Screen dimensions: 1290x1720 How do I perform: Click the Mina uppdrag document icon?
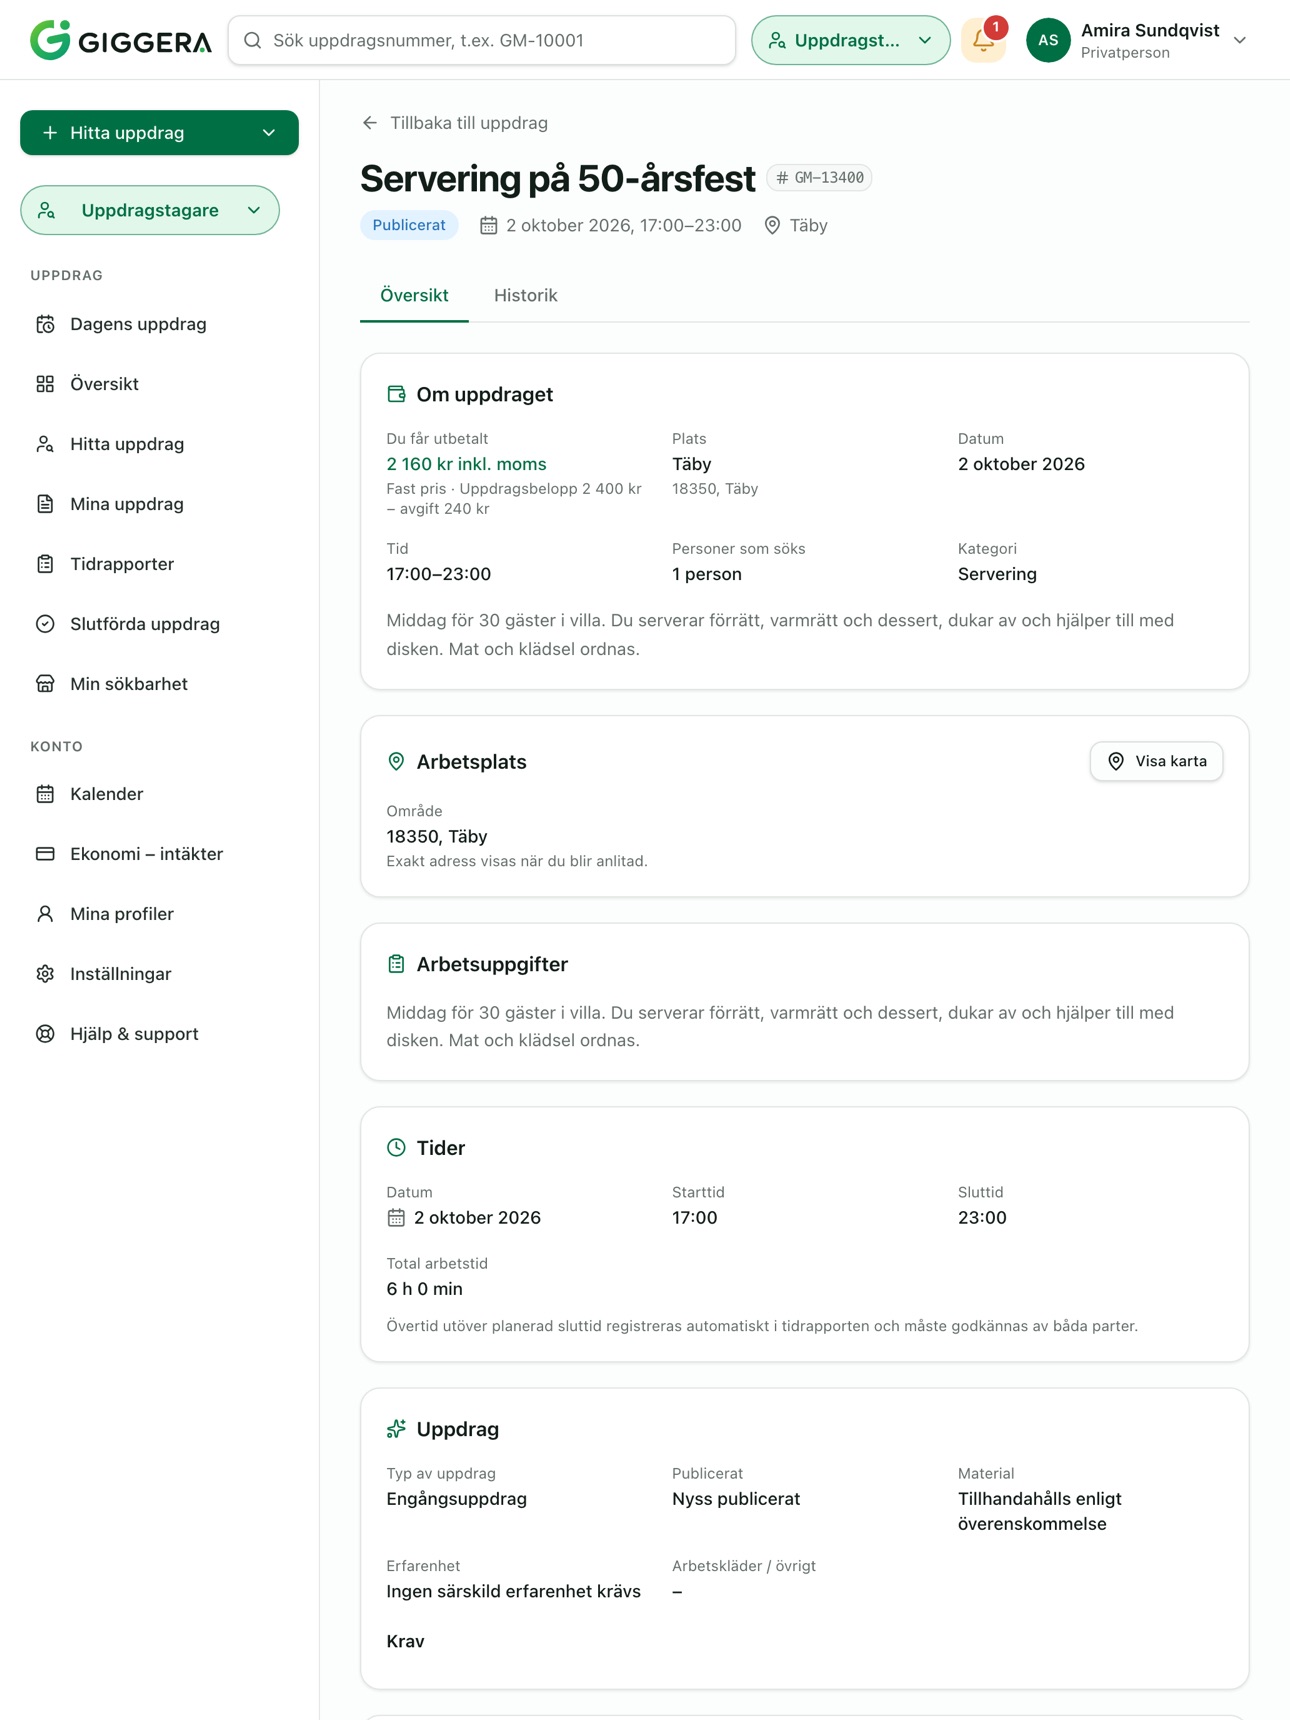(x=45, y=504)
